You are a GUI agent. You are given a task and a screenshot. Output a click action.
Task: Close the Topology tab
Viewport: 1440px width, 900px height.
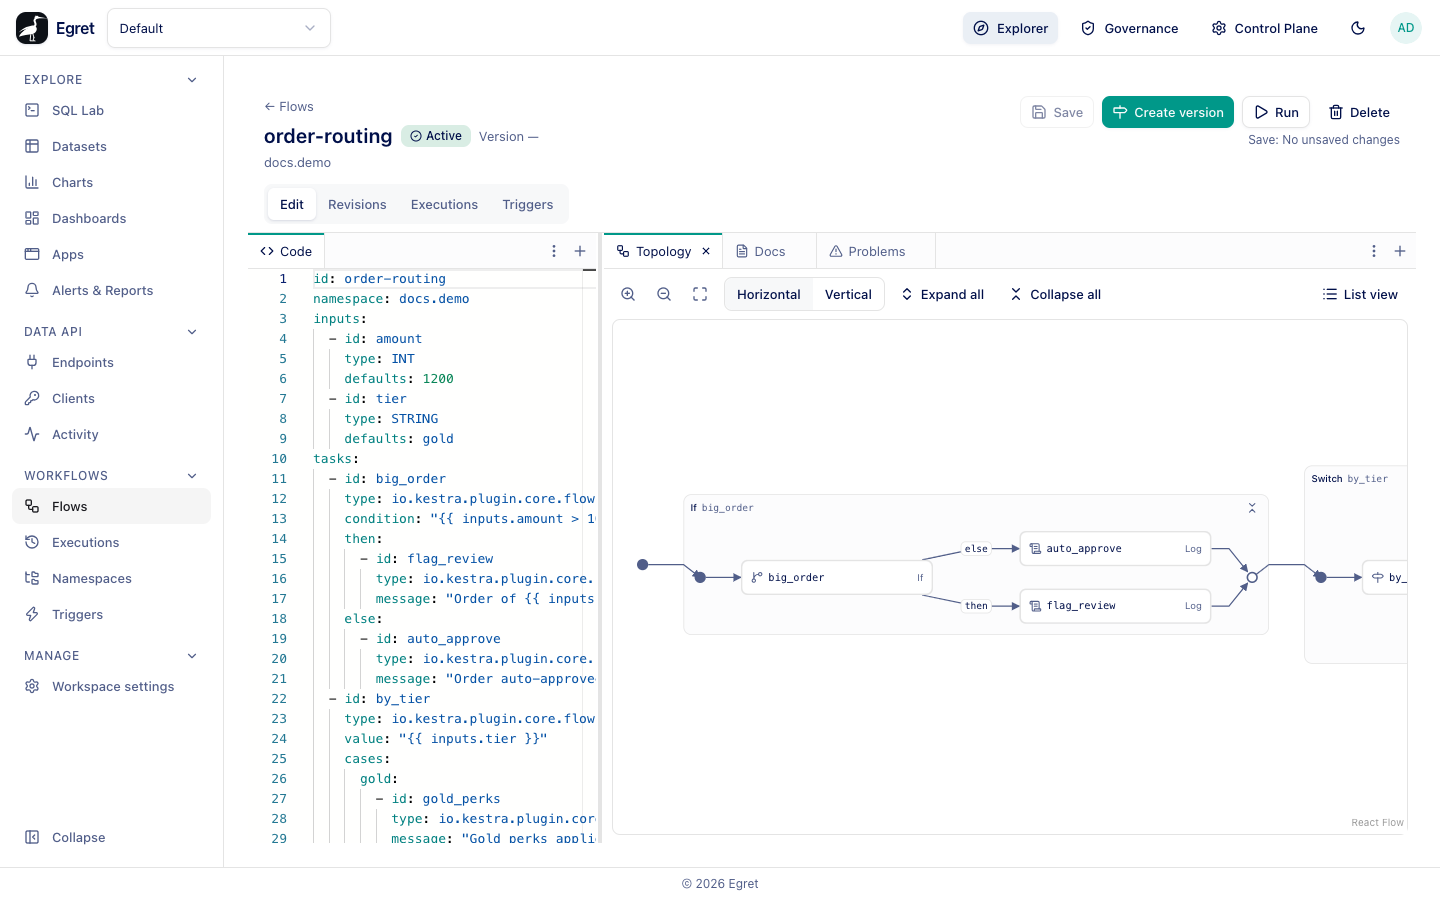706,251
